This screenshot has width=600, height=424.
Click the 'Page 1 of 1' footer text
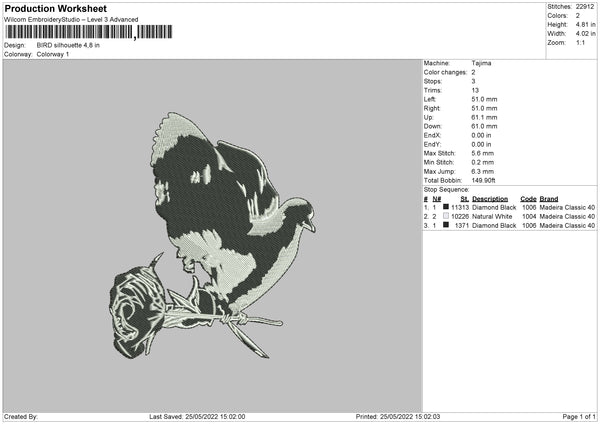(x=579, y=416)
